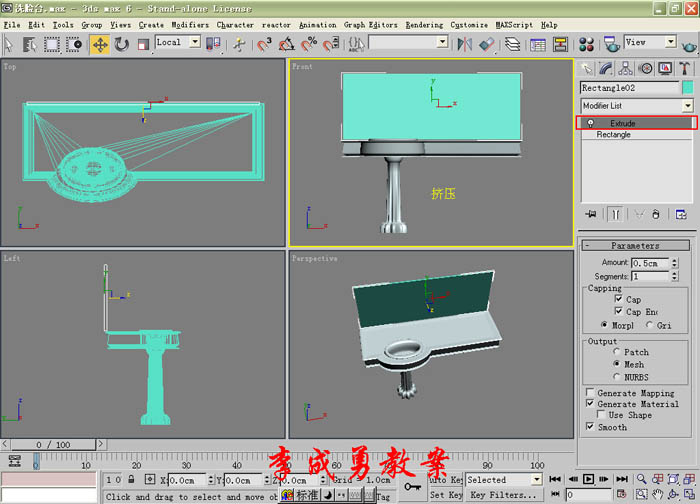
Task: Select NURBS output radio button
Action: tap(617, 377)
